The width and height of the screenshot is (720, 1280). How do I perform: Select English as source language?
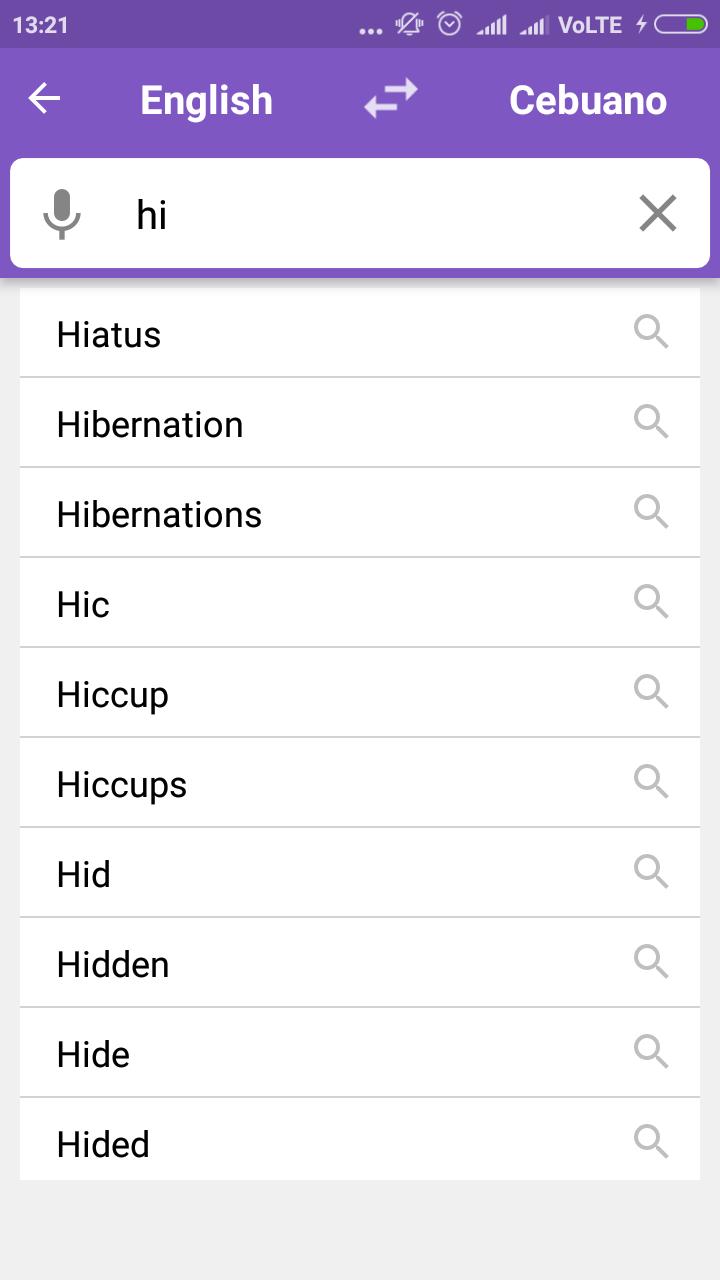pos(206,100)
